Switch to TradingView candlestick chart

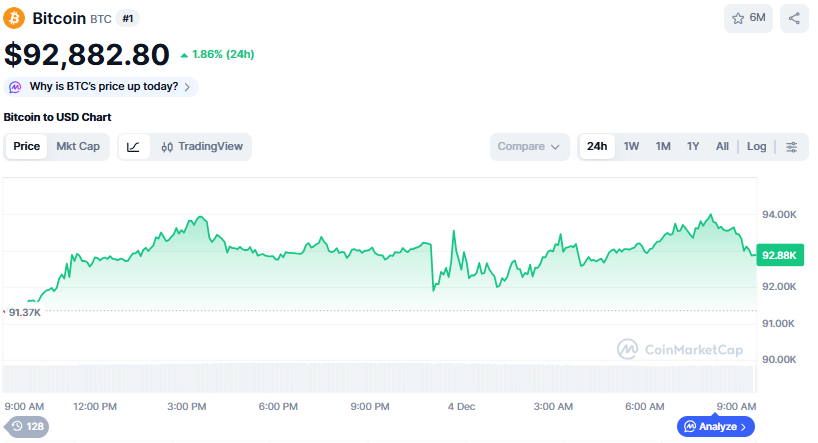201,147
